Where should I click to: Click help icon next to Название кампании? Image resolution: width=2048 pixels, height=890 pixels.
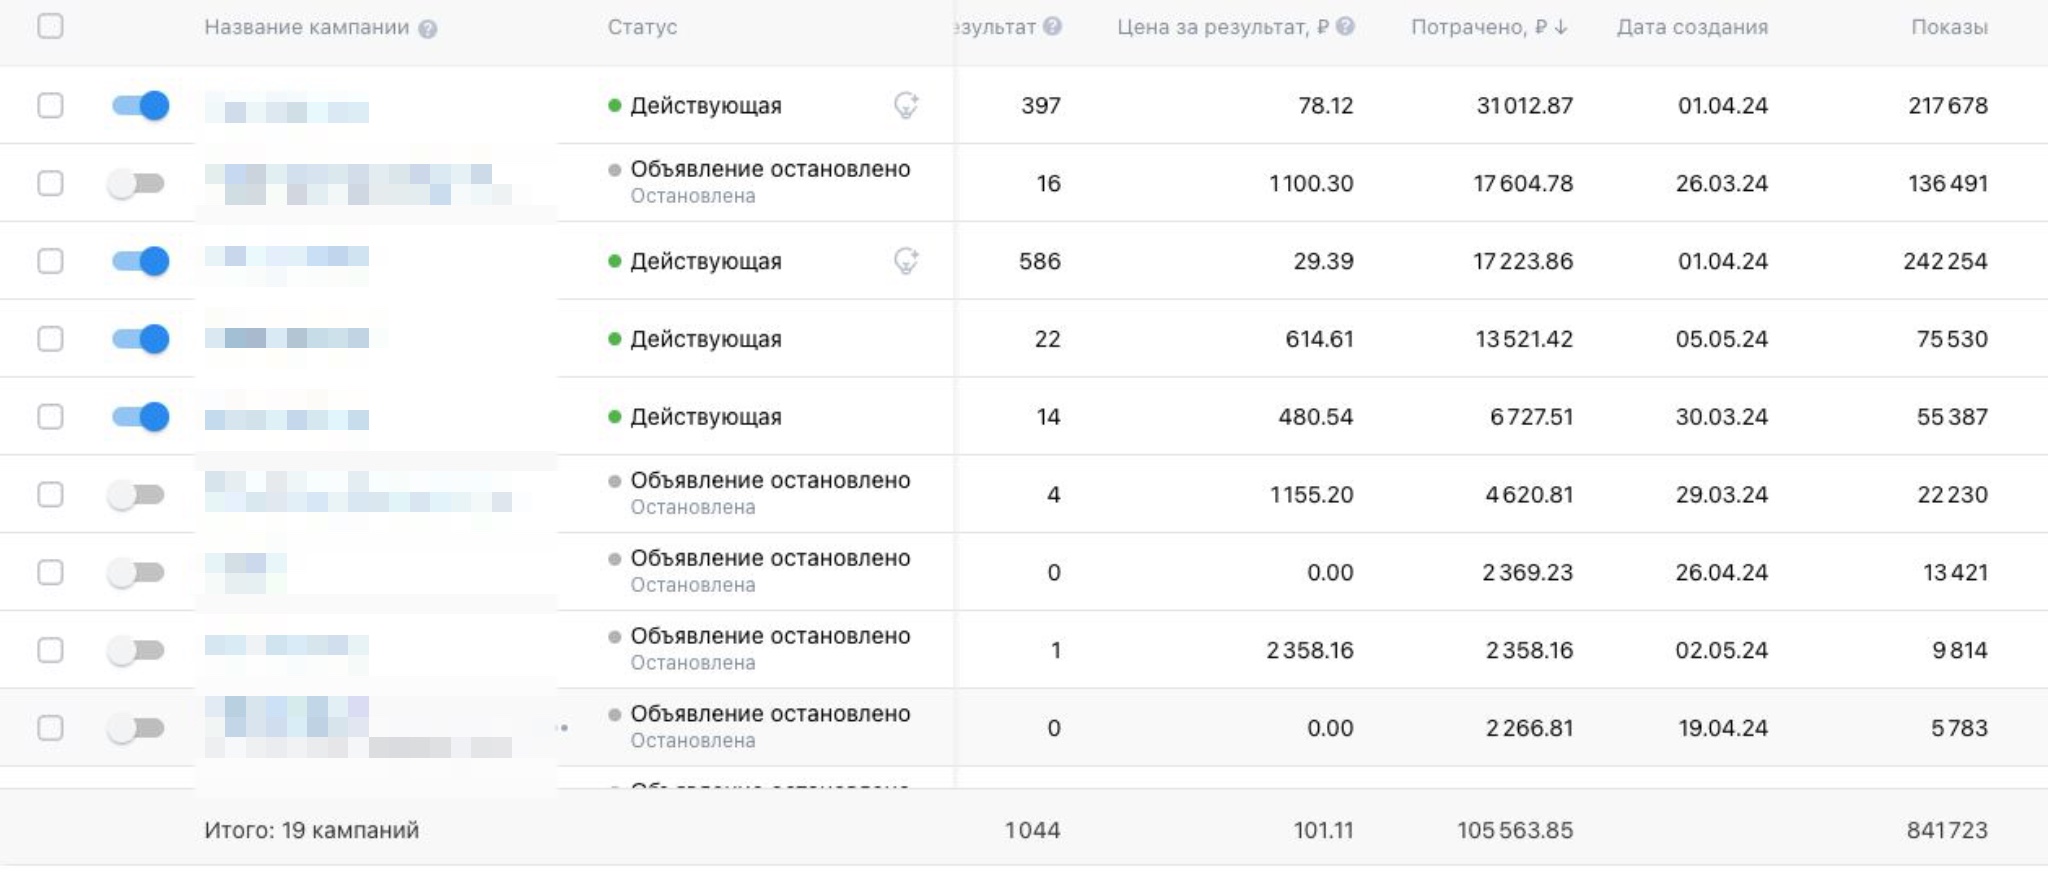(428, 29)
